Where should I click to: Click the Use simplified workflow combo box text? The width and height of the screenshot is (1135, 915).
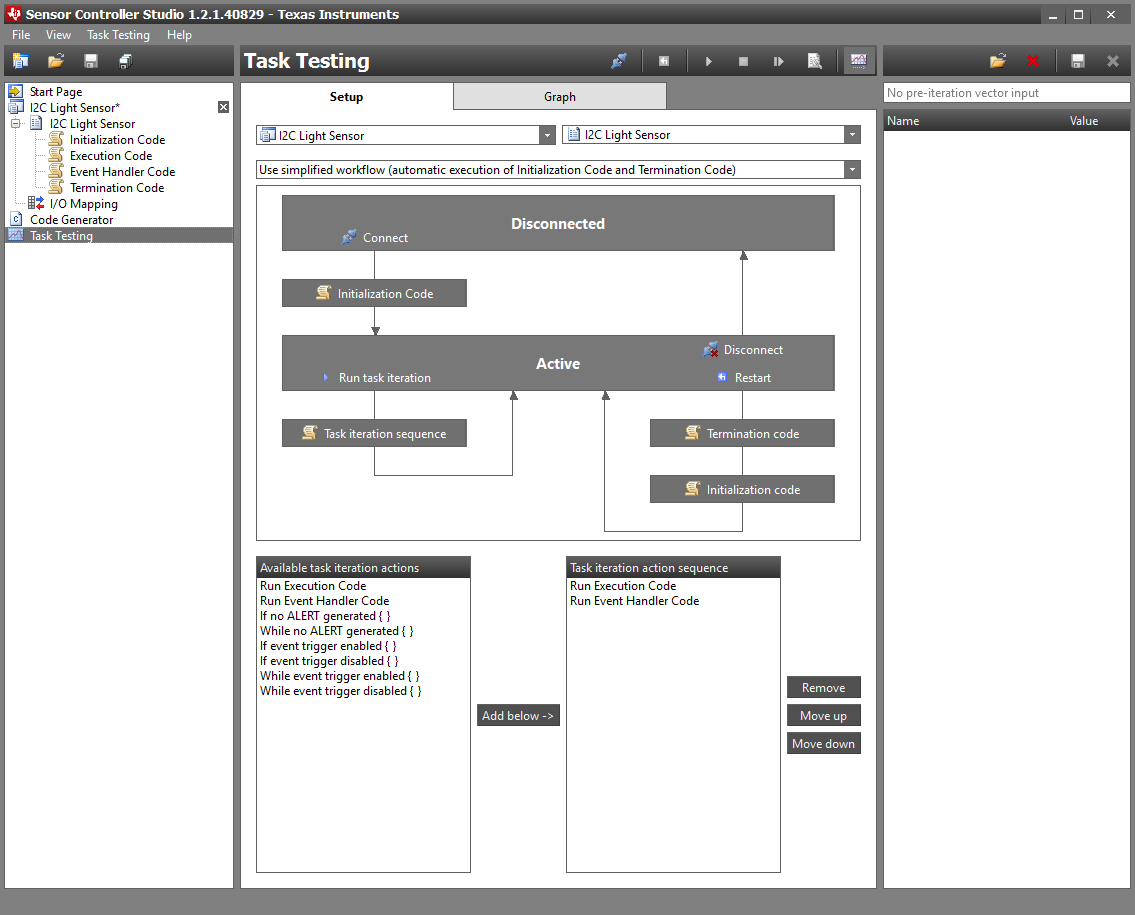pyautogui.click(x=497, y=169)
